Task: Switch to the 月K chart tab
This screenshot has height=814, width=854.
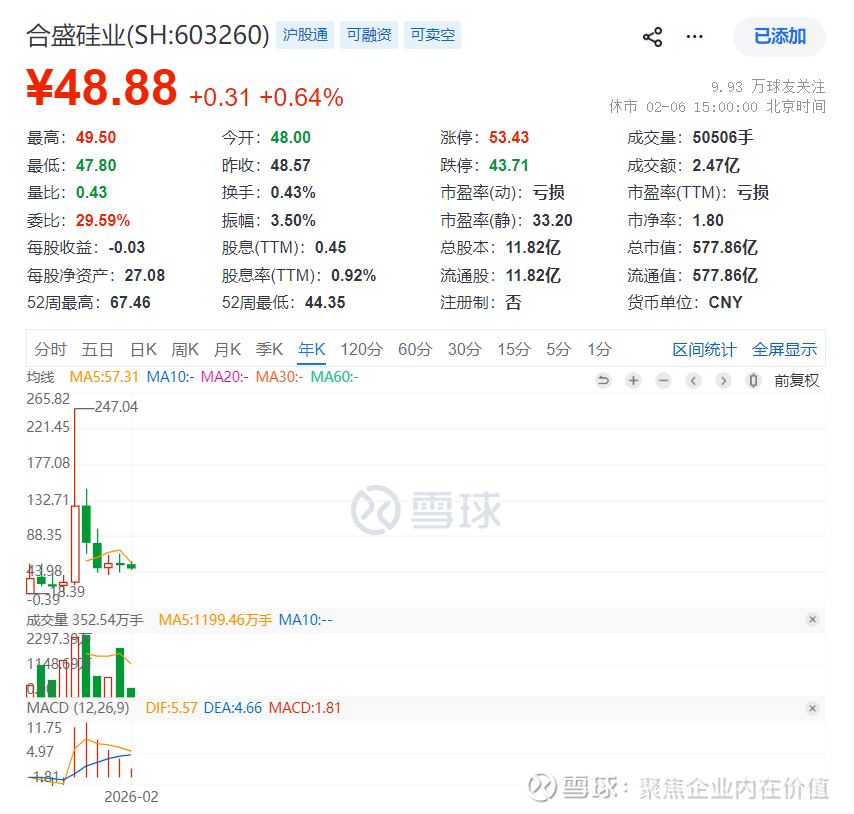Action: (x=227, y=349)
